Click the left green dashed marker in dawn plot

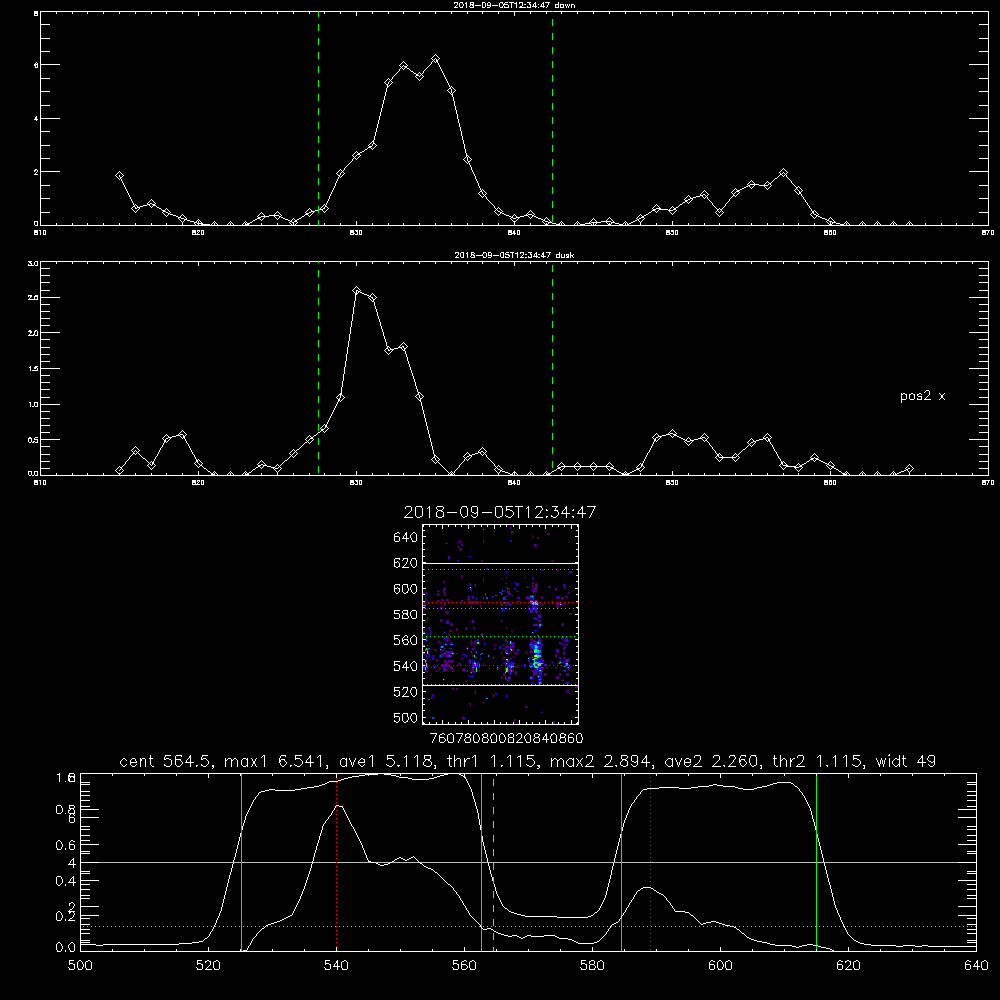coord(318,118)
